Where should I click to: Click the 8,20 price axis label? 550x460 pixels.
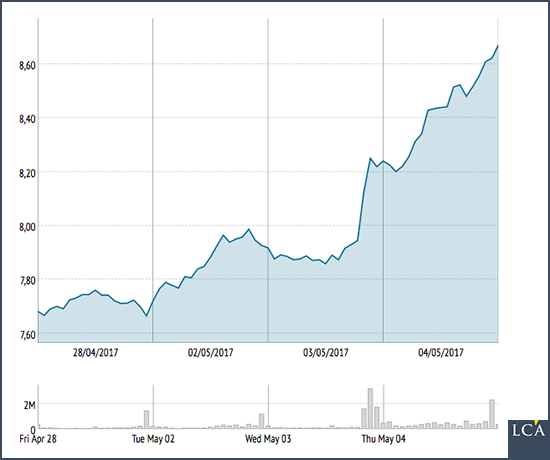tap(27, 173)
